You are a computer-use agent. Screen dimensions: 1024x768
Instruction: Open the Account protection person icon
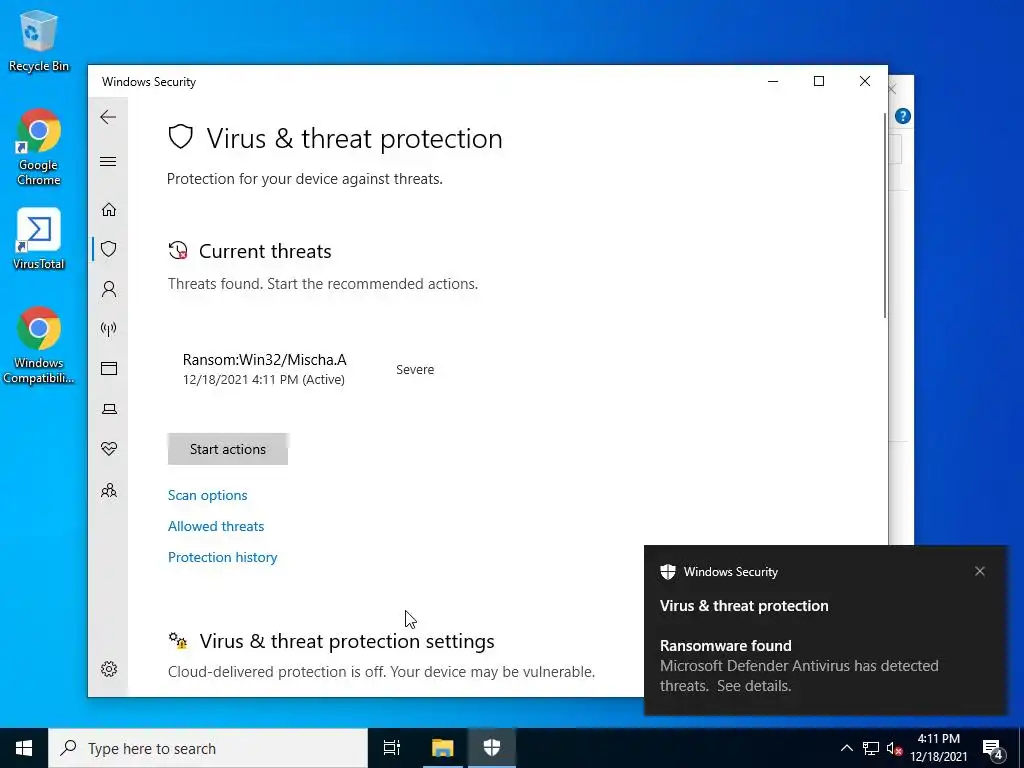(109, 289)
